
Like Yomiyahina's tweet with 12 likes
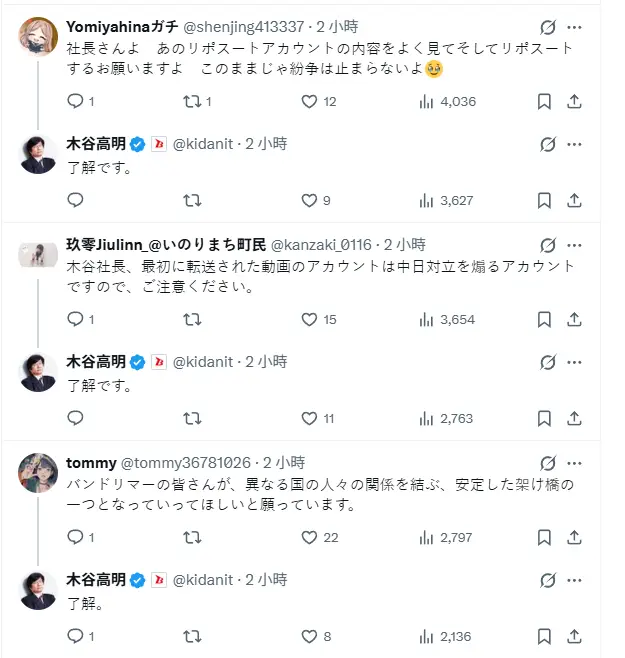click(310, 101)
